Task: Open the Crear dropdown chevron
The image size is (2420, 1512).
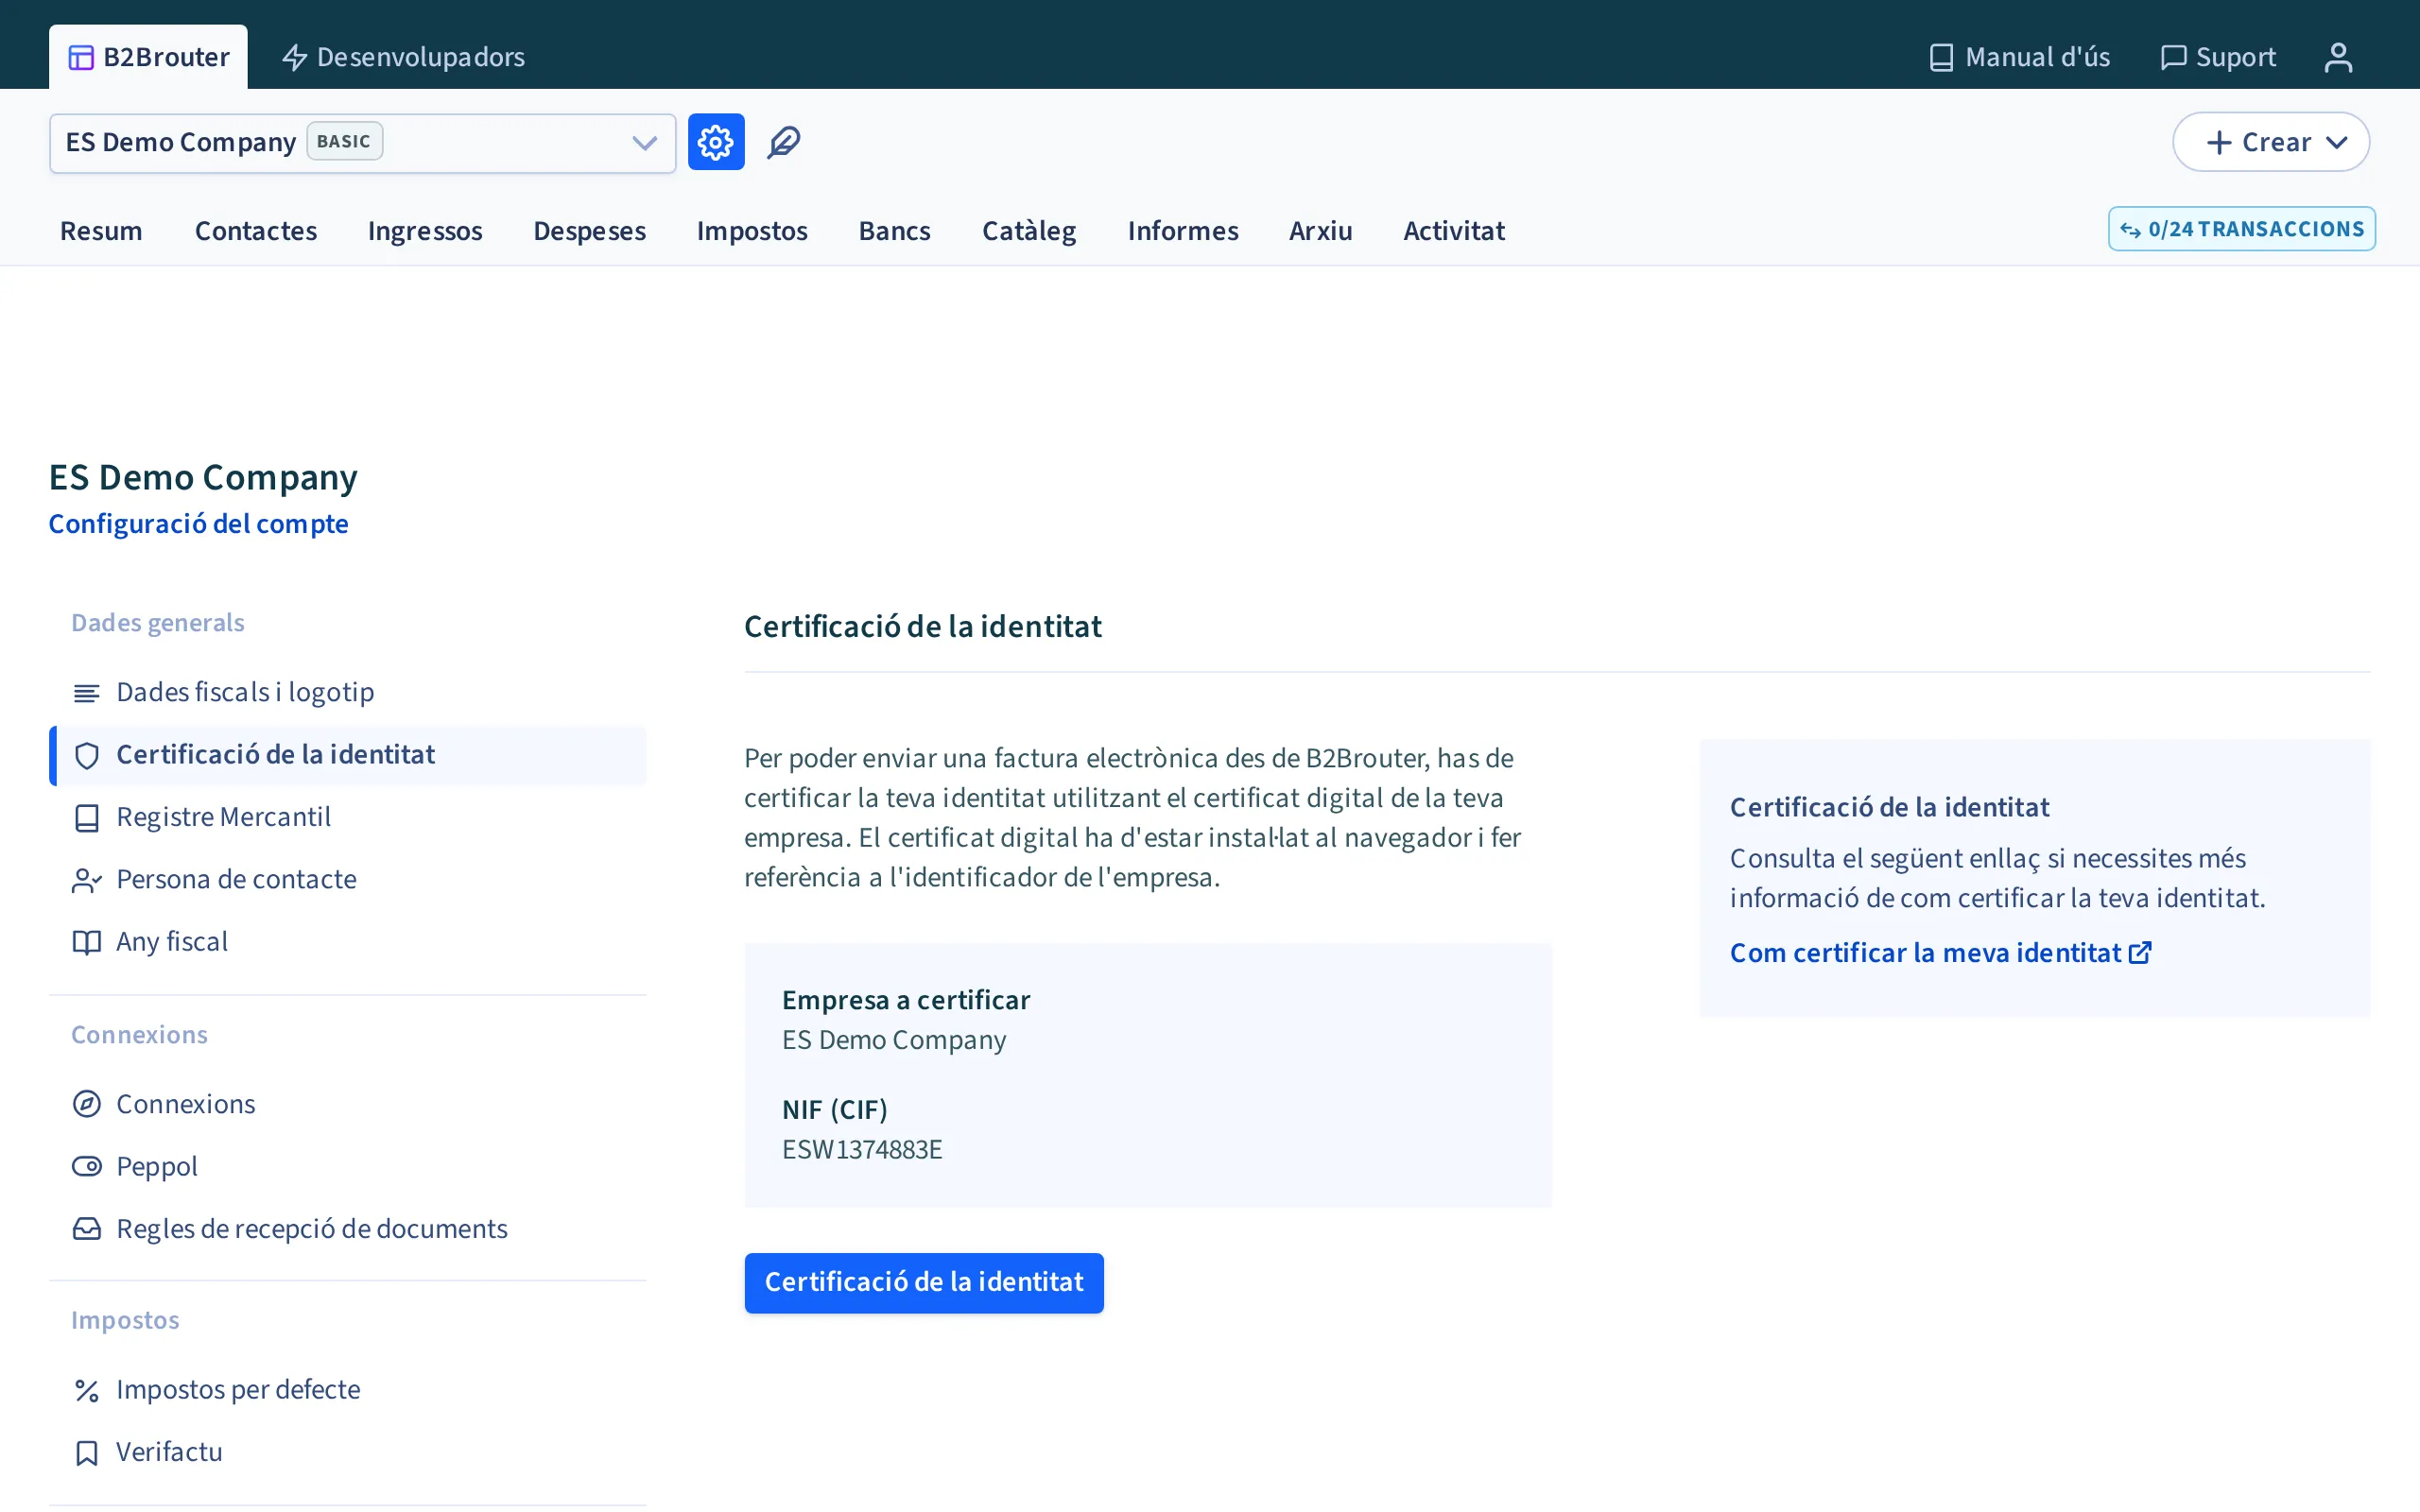Action: point(2337,142)
